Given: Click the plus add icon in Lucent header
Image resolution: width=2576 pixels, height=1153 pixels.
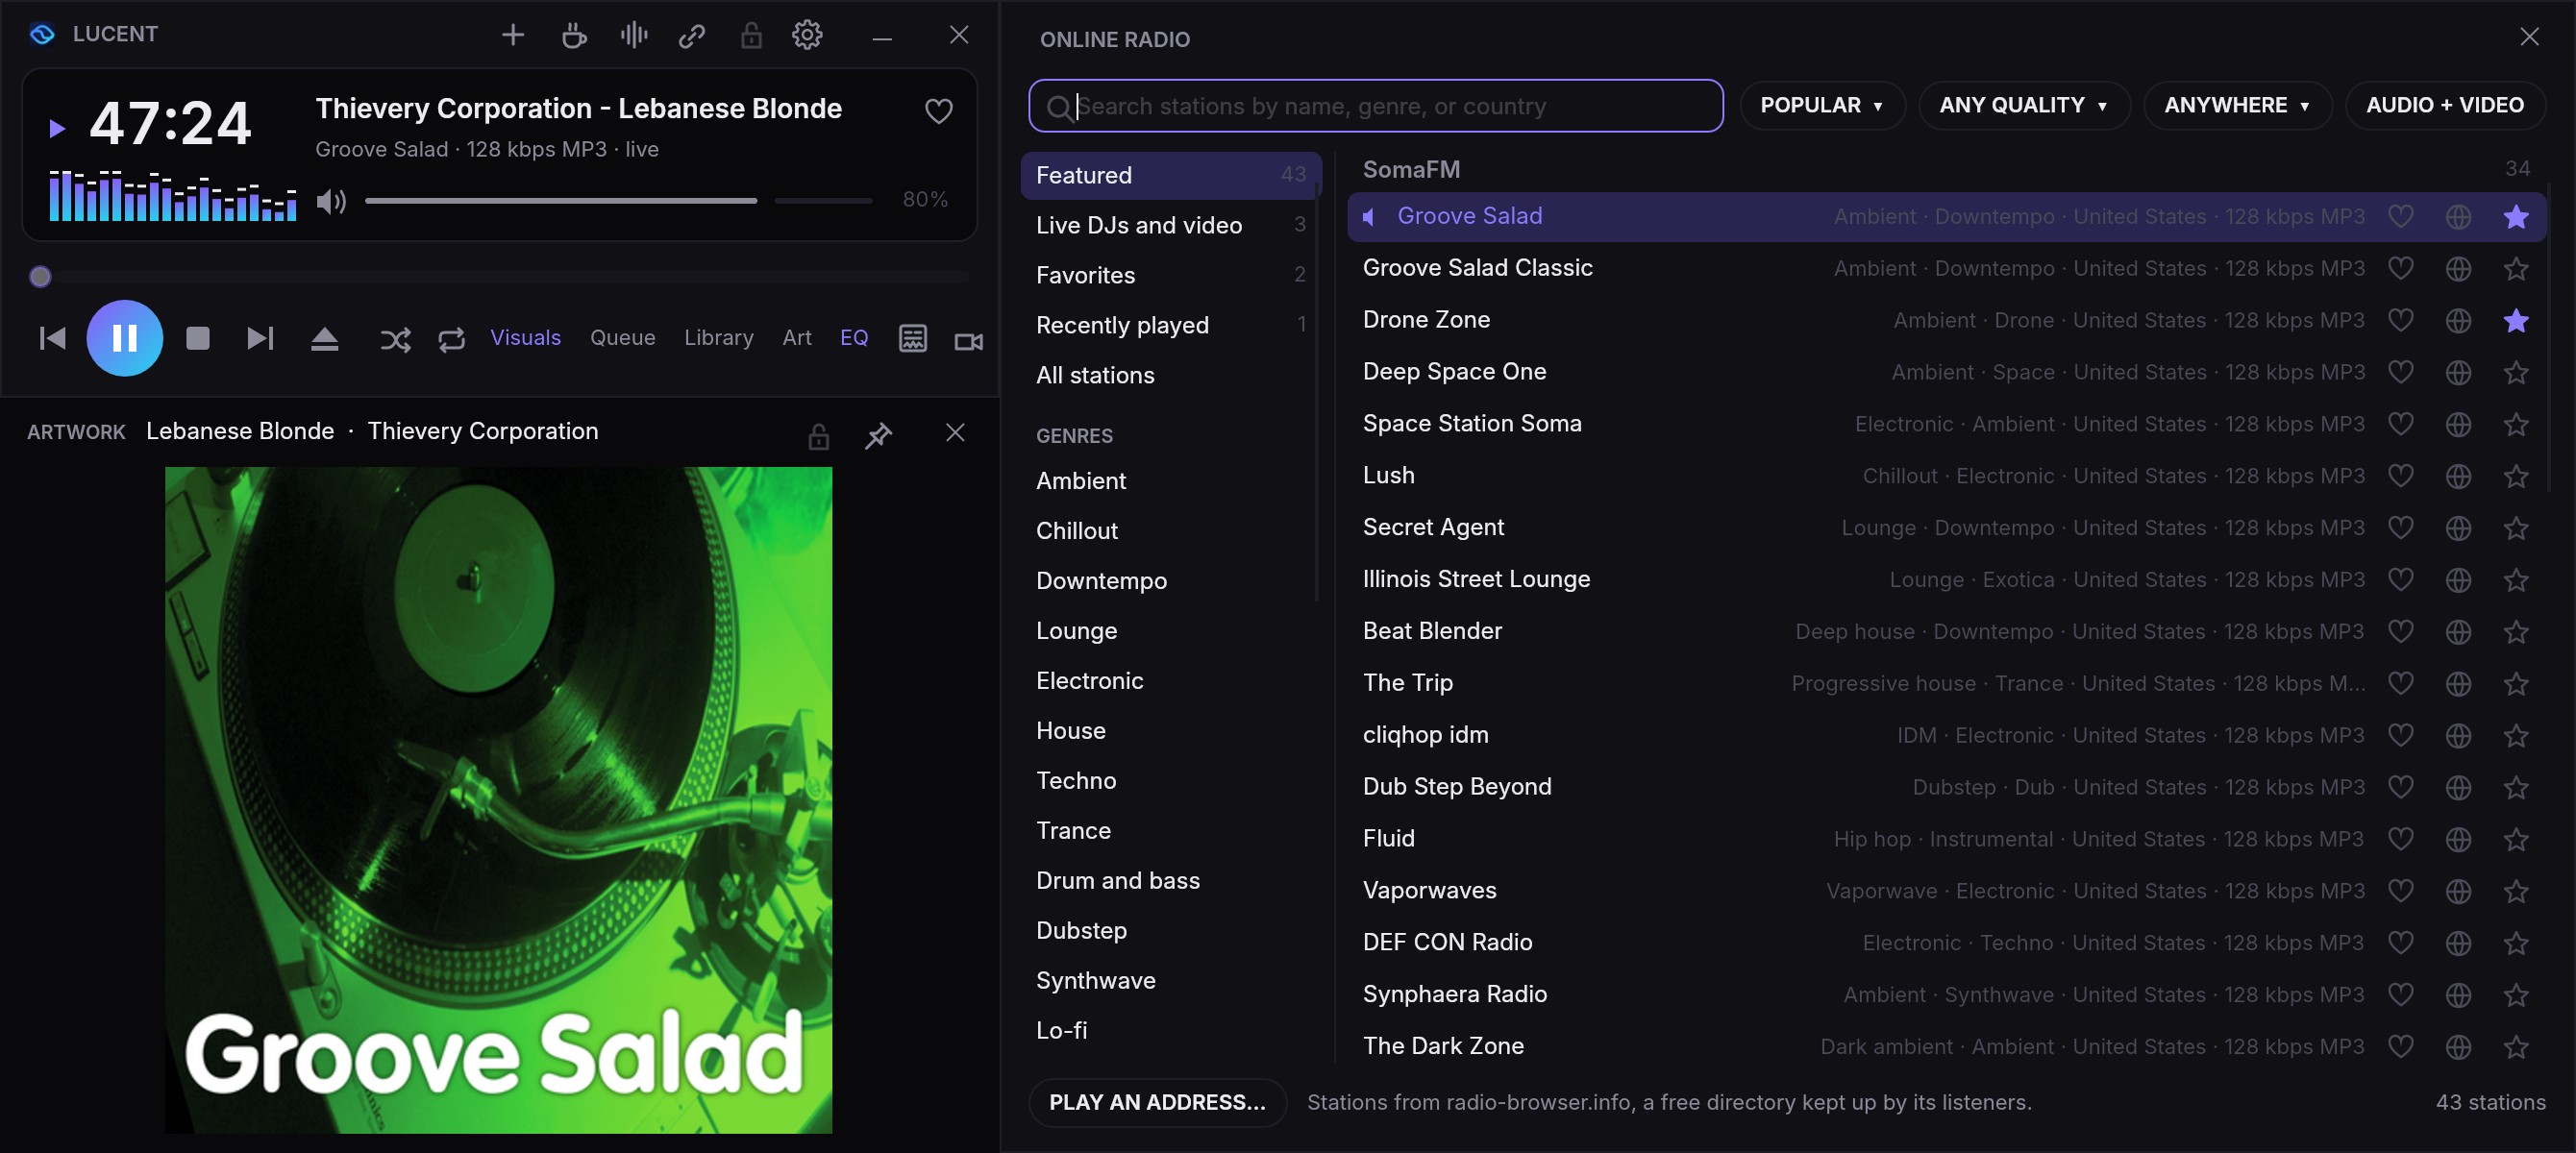Looking at the screenshot, I should tap(513, 35).
